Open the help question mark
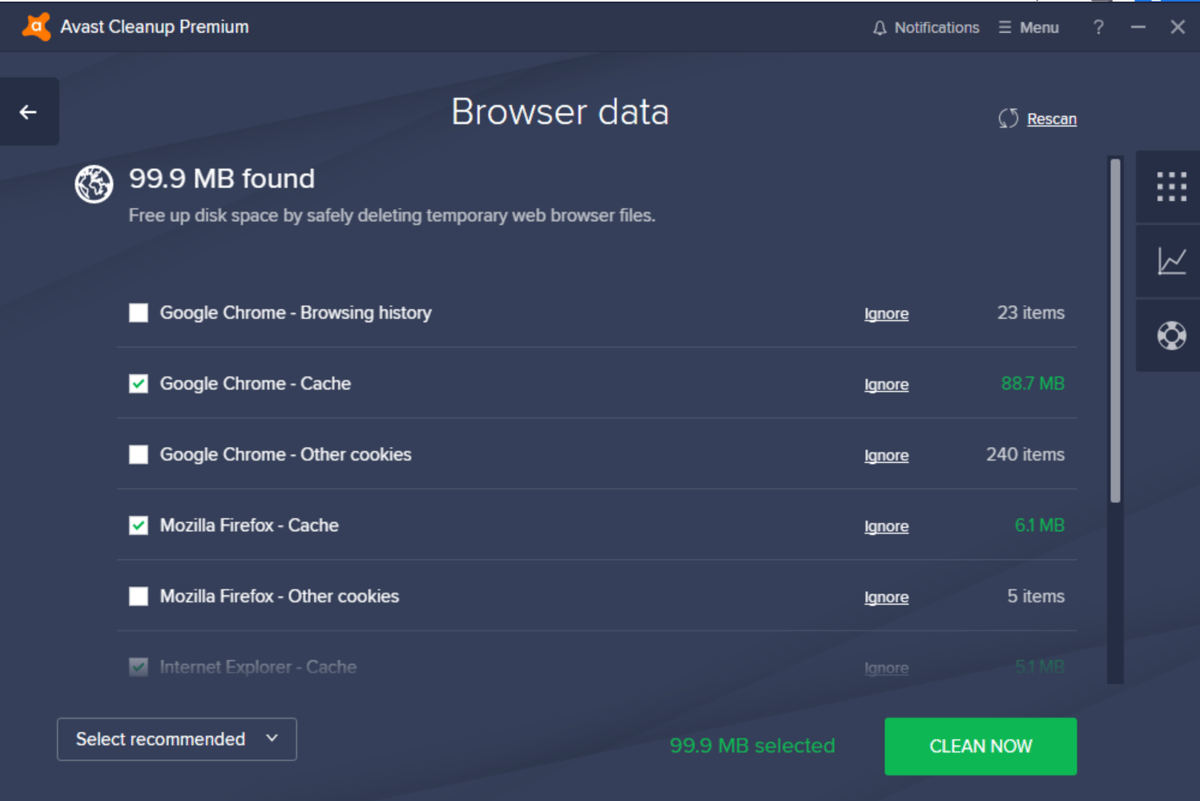 1098,28
